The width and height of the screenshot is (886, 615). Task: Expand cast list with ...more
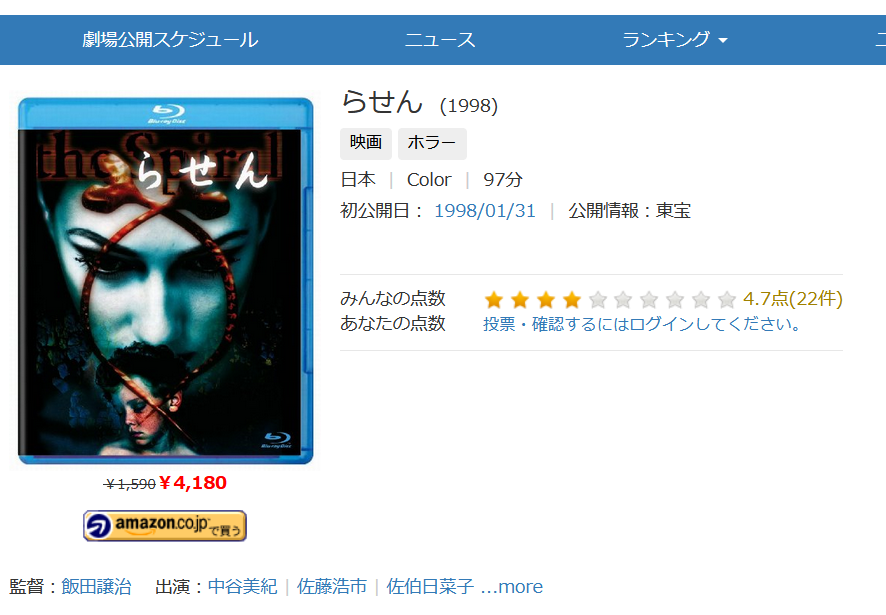(512, 587)
